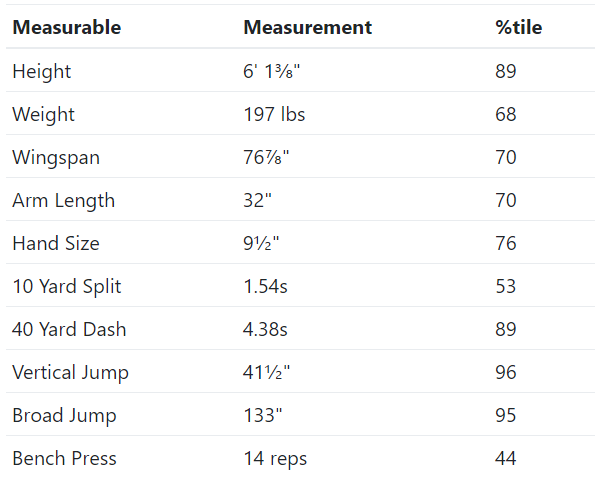The image size is (601, 487).
Task: Select the Height measurement 6' 1⅜"
Action: (272, 72)
